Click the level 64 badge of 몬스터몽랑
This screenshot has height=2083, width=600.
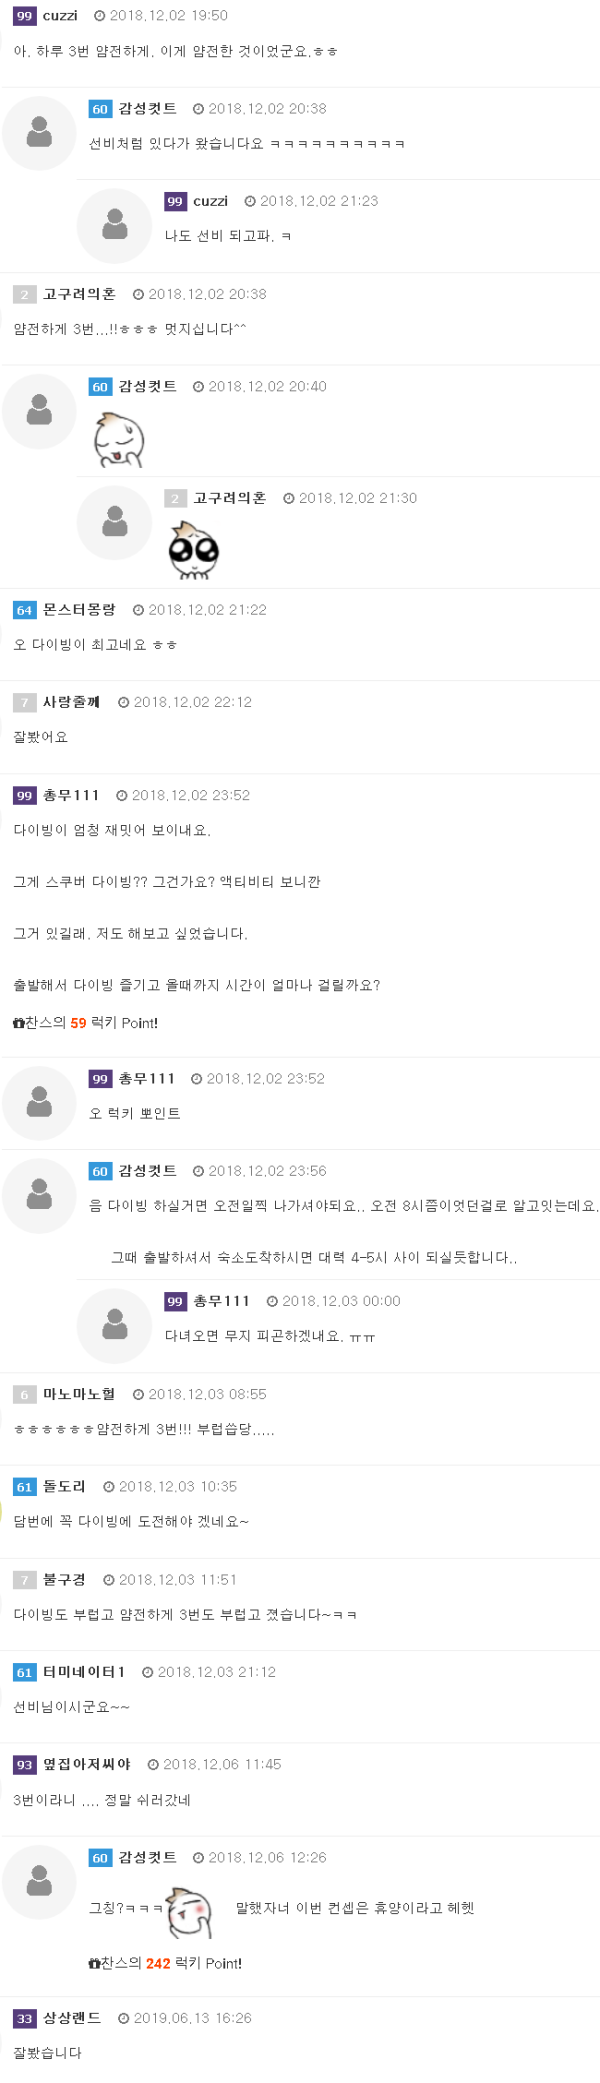point(24,610)
